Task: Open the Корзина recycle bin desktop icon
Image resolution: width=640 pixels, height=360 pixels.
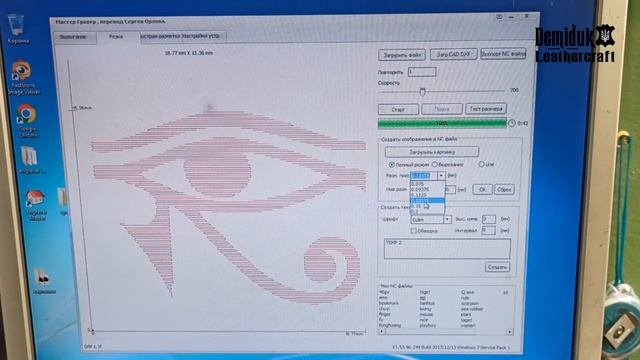Action: pyautogui.click(x=17, y=29)
